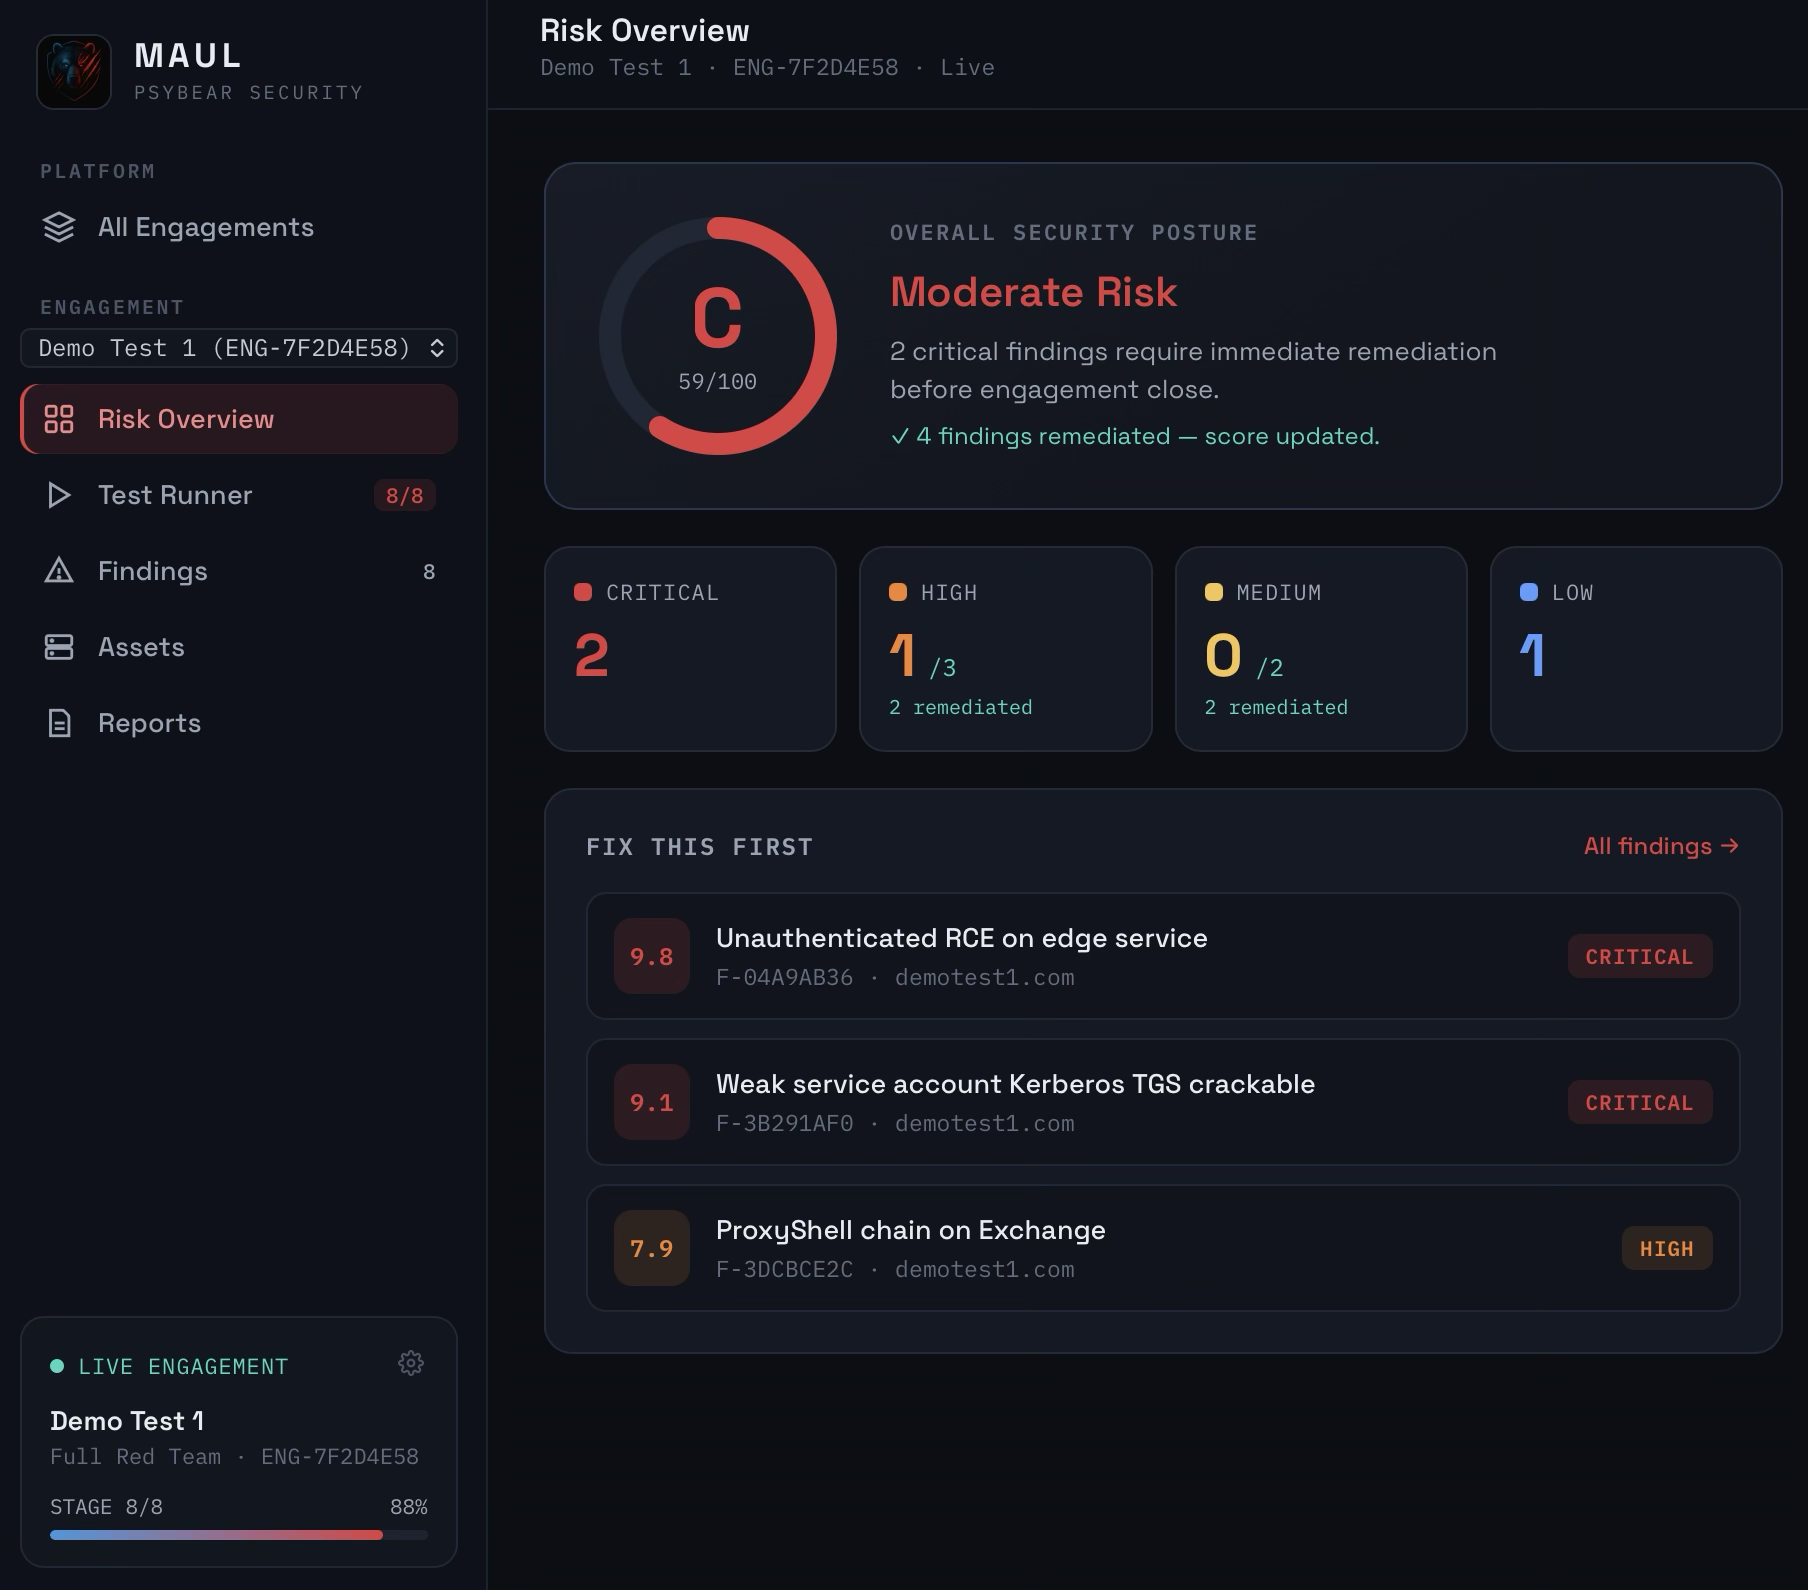
Task: Click the yellow Medium severity square
Action: 1214,592
